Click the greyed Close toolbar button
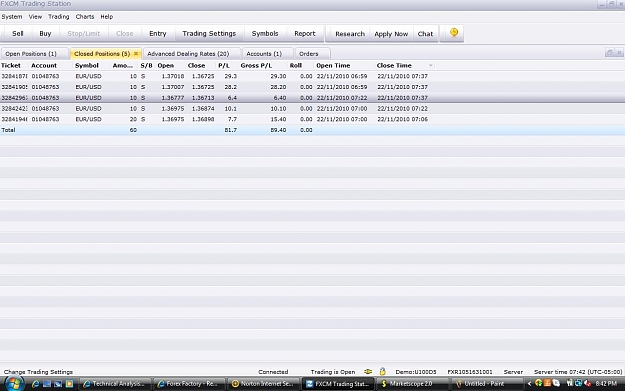This screenshot has height=391, width=625. click(124, 33)
